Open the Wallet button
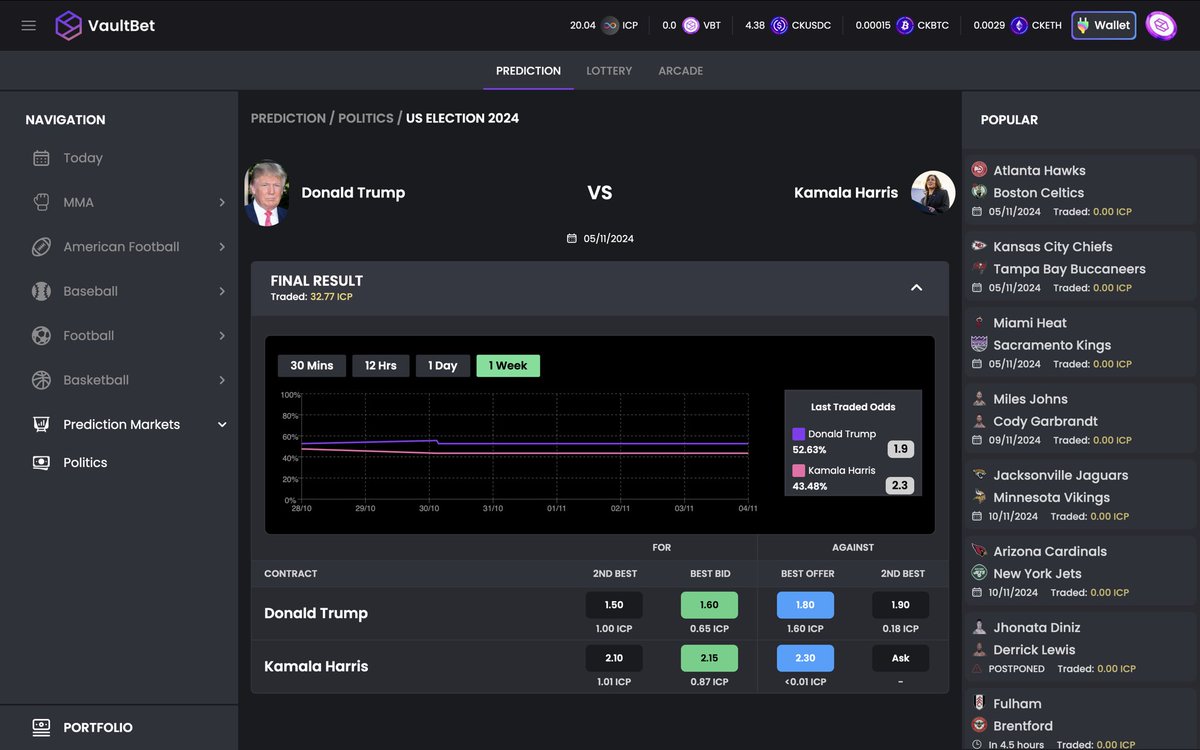 click(x=1104, y=25)
